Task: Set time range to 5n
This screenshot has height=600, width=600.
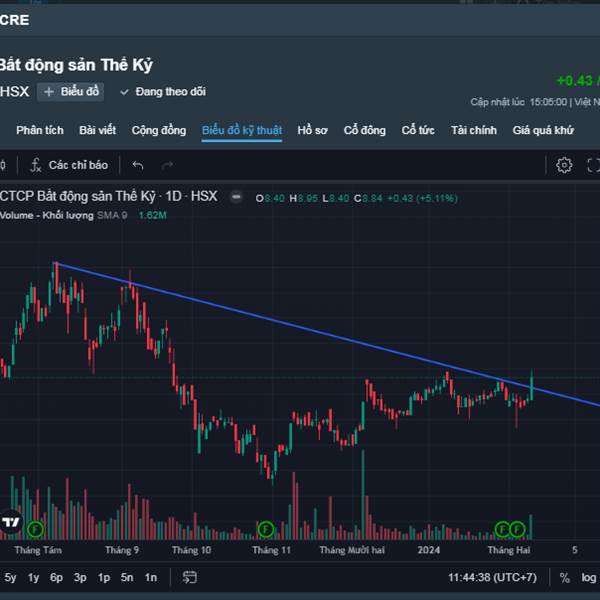Action: coord(127,577)
